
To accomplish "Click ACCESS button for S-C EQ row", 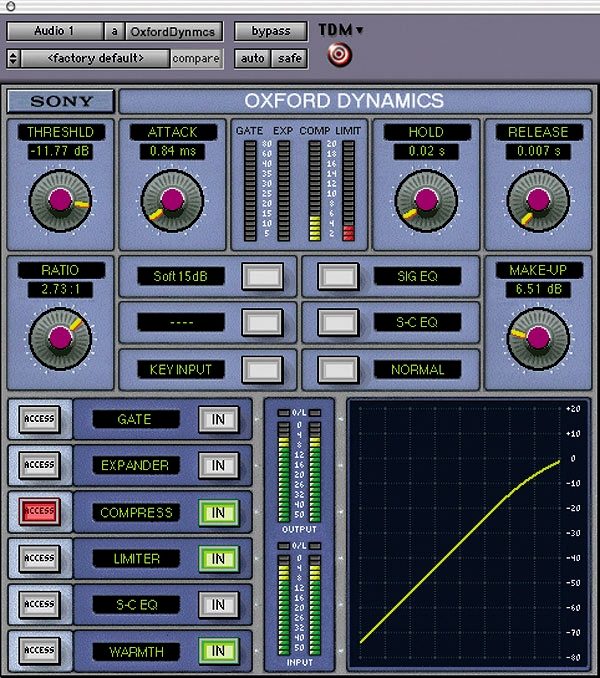I will pos(39,604).
